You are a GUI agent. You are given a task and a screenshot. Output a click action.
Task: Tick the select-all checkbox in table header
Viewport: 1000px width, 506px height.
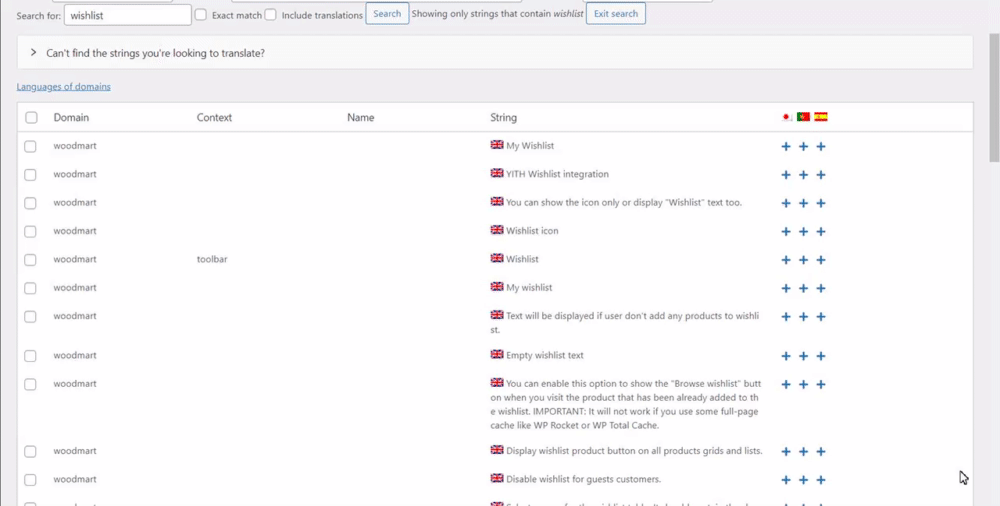(x=31, y=117)
